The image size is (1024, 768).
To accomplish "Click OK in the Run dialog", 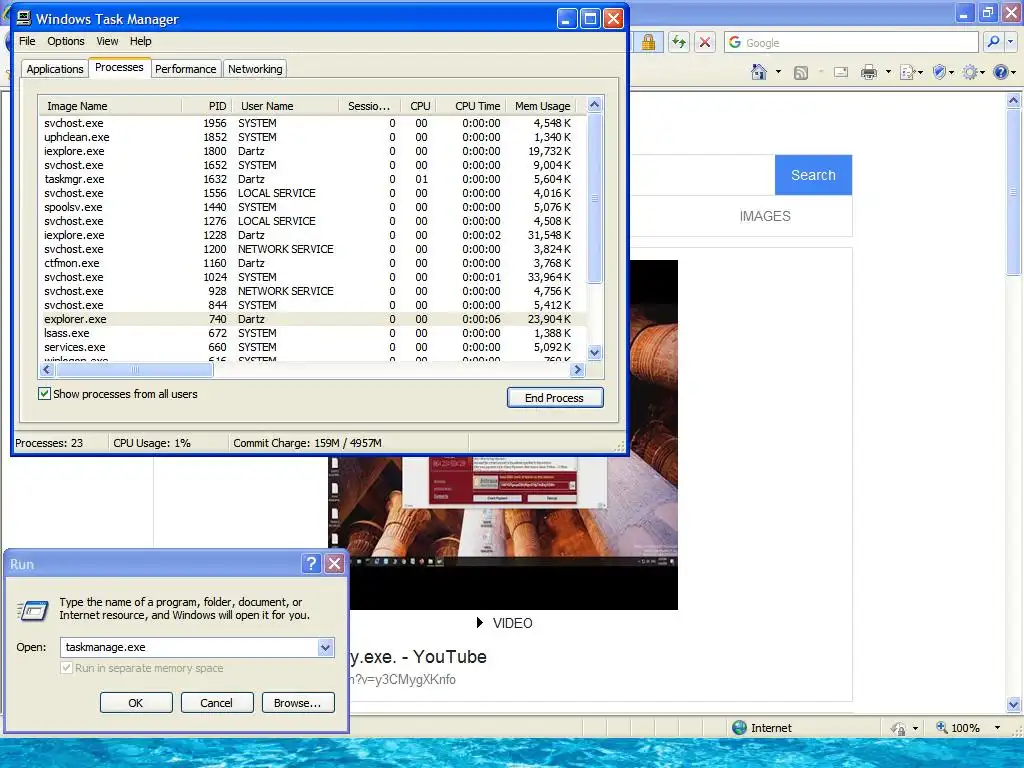I will point(136,703).
